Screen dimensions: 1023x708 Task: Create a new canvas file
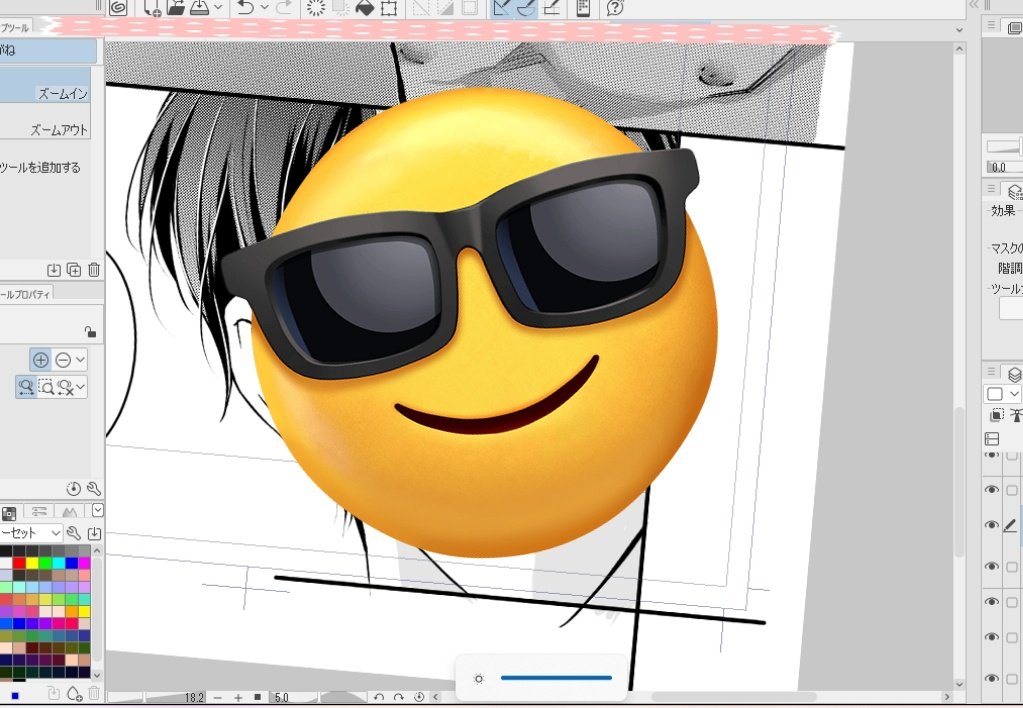(152, 7)
